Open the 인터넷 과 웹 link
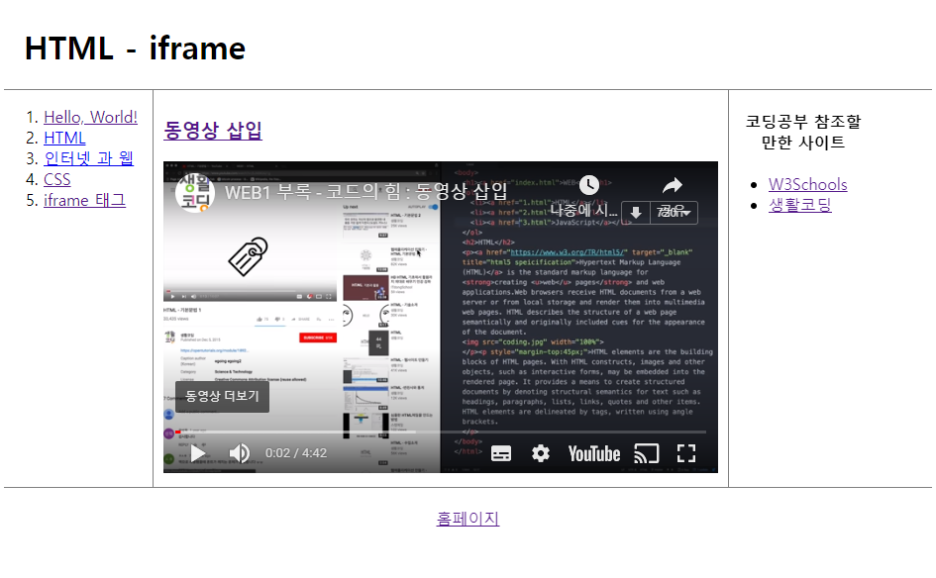Viewport: 936px width, 578px height. click(x=88, y=158)
